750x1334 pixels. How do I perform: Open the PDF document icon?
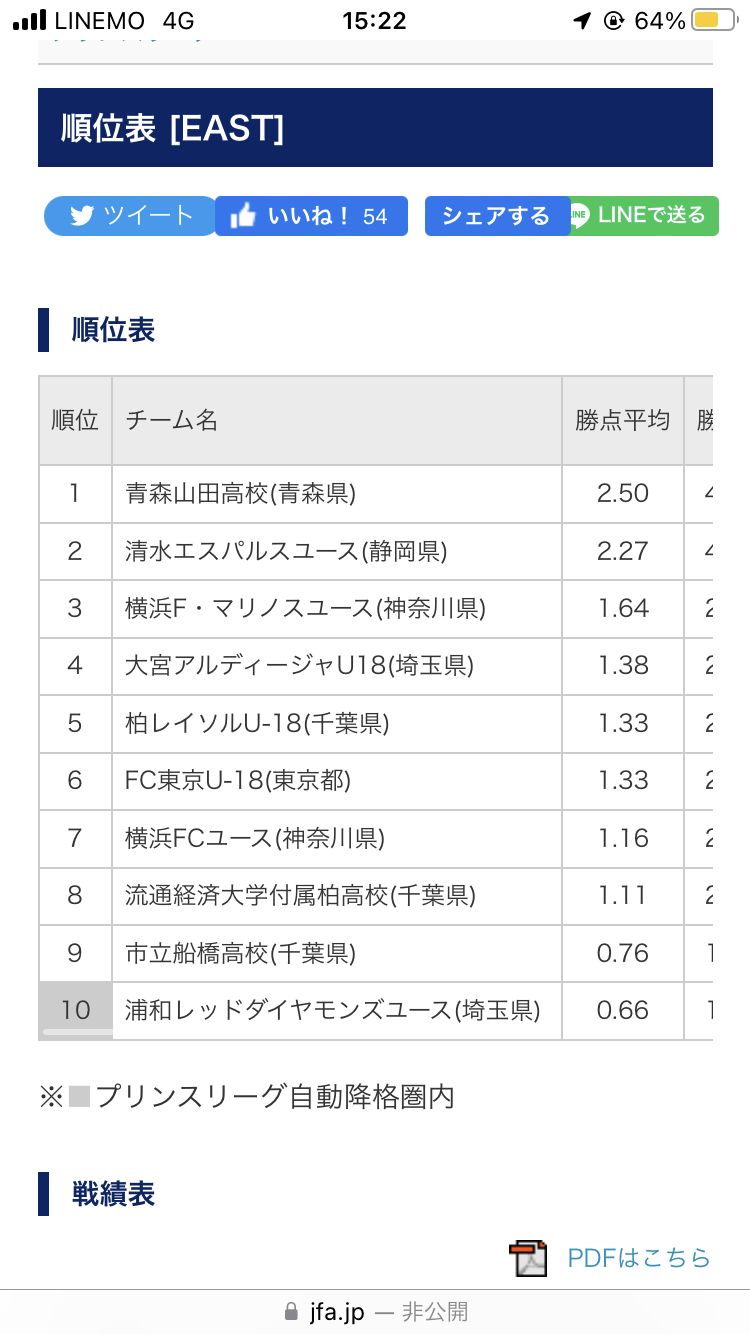(x=528, y=1258)
